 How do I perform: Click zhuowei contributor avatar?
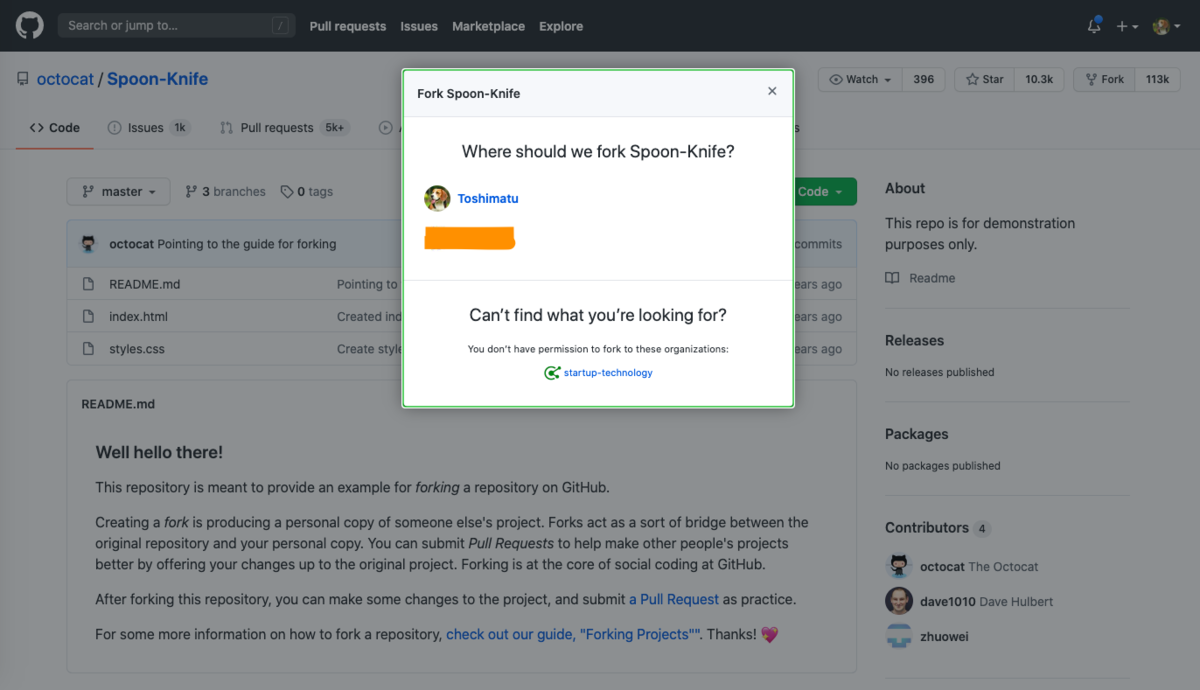898,636
